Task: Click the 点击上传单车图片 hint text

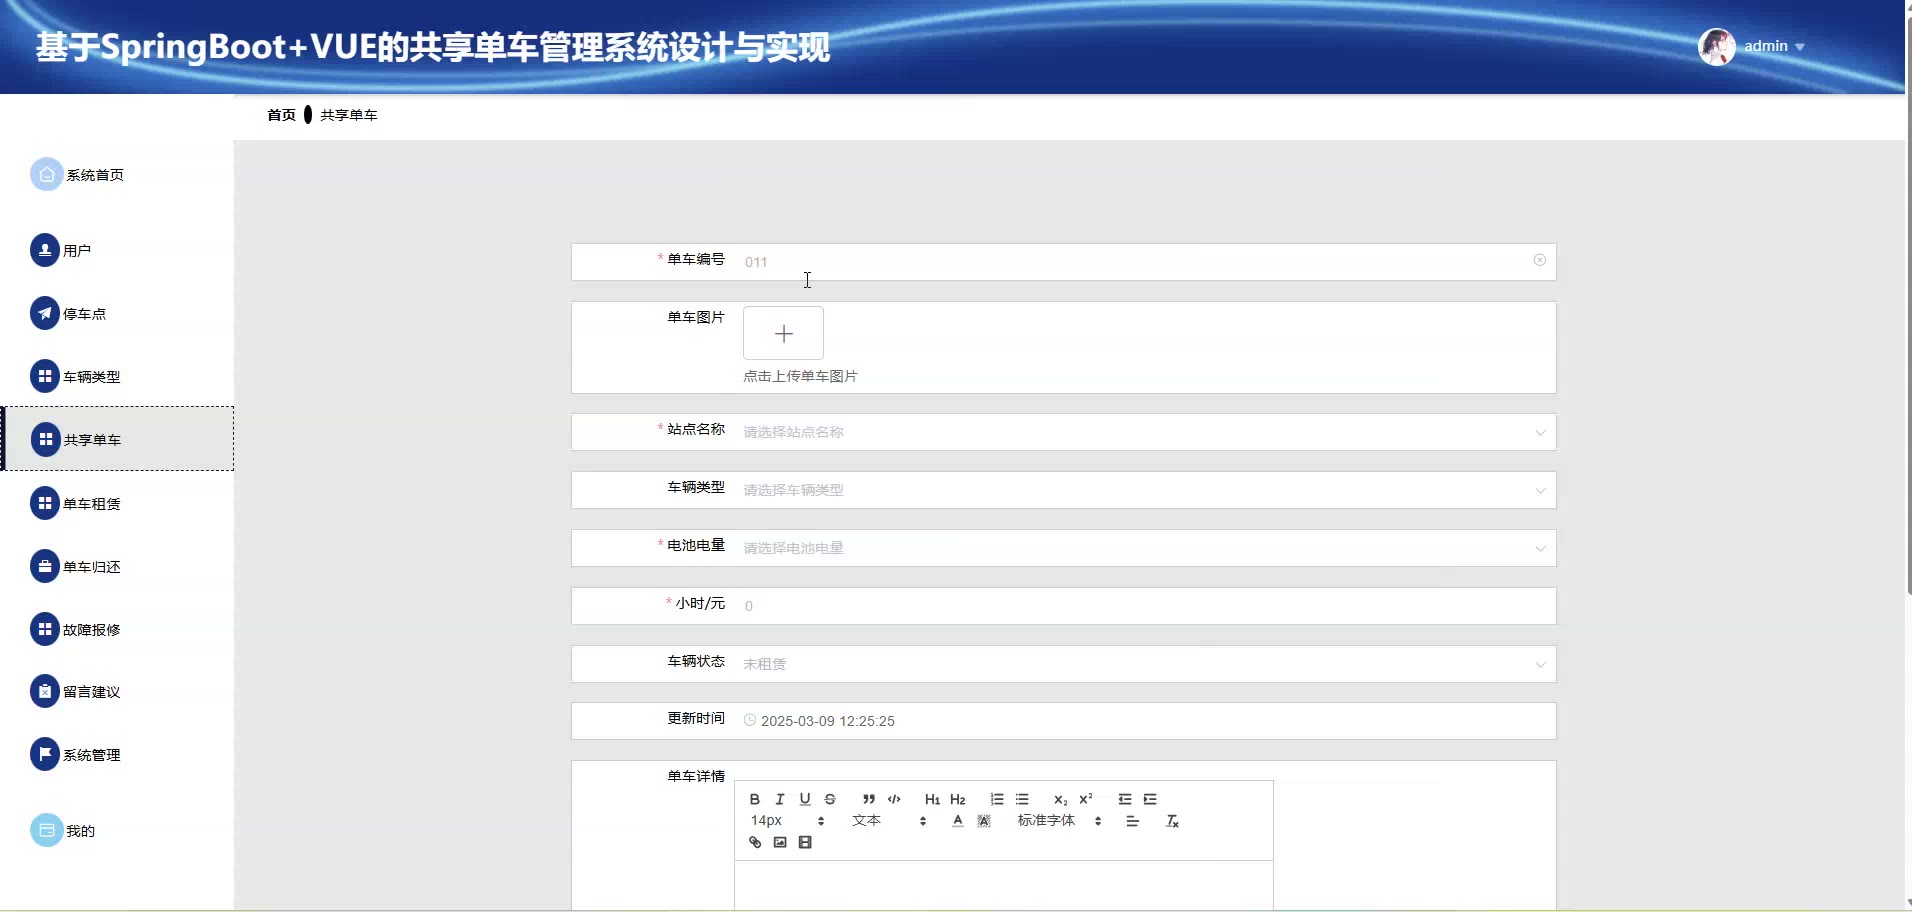Action: 800,376
